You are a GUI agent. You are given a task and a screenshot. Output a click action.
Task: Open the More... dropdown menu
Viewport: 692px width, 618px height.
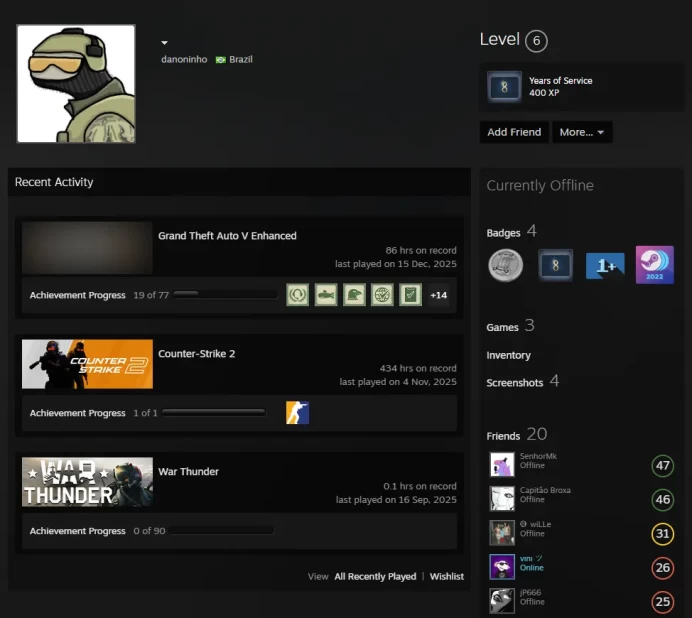click(x=582, y=132)
